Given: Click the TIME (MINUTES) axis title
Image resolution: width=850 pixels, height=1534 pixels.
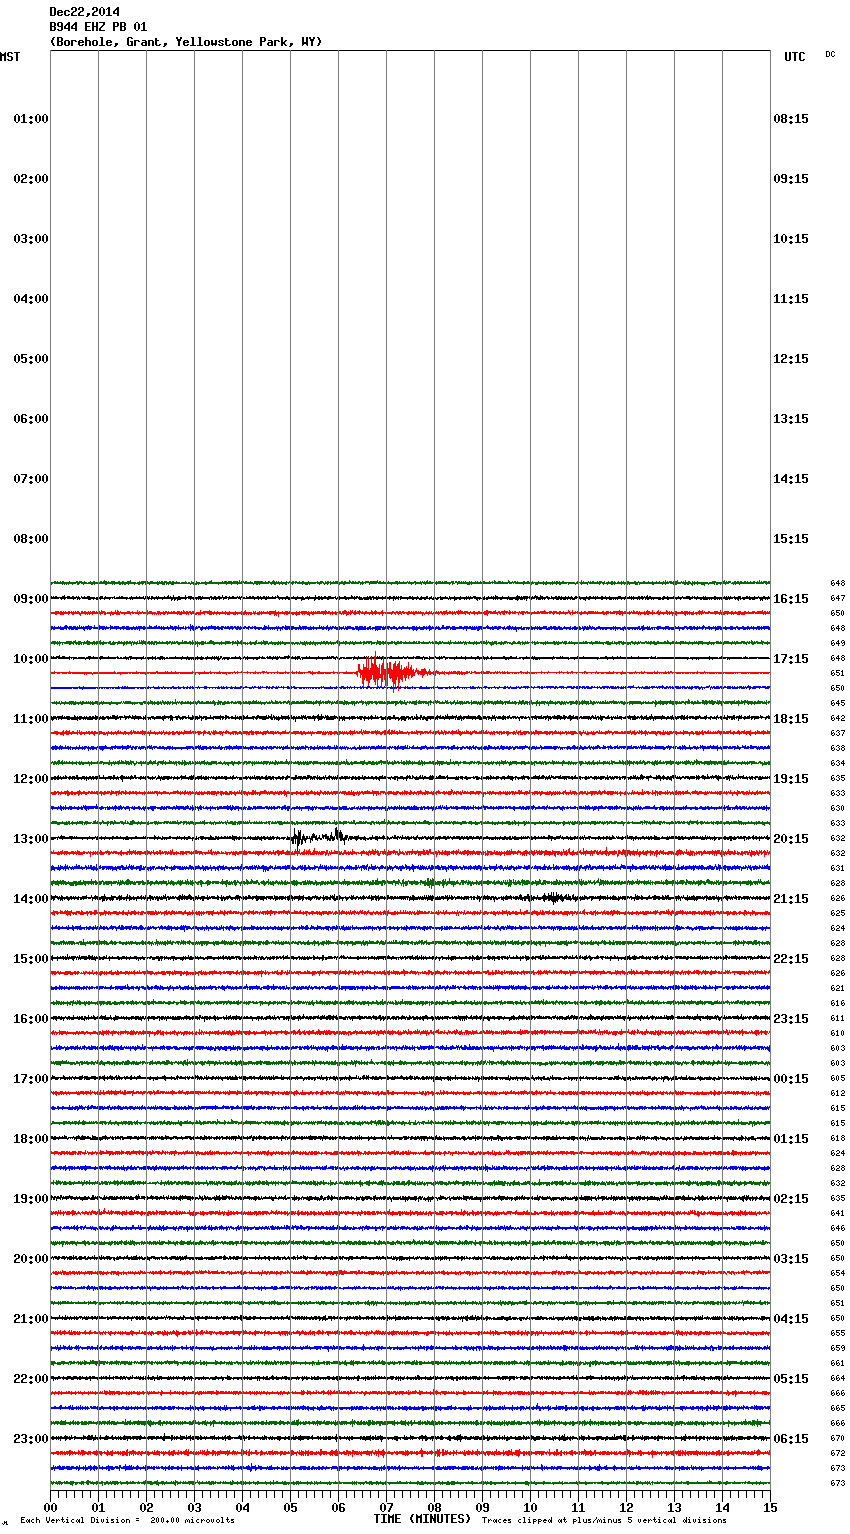Looking at the screenshot, I should [422, 1519].
